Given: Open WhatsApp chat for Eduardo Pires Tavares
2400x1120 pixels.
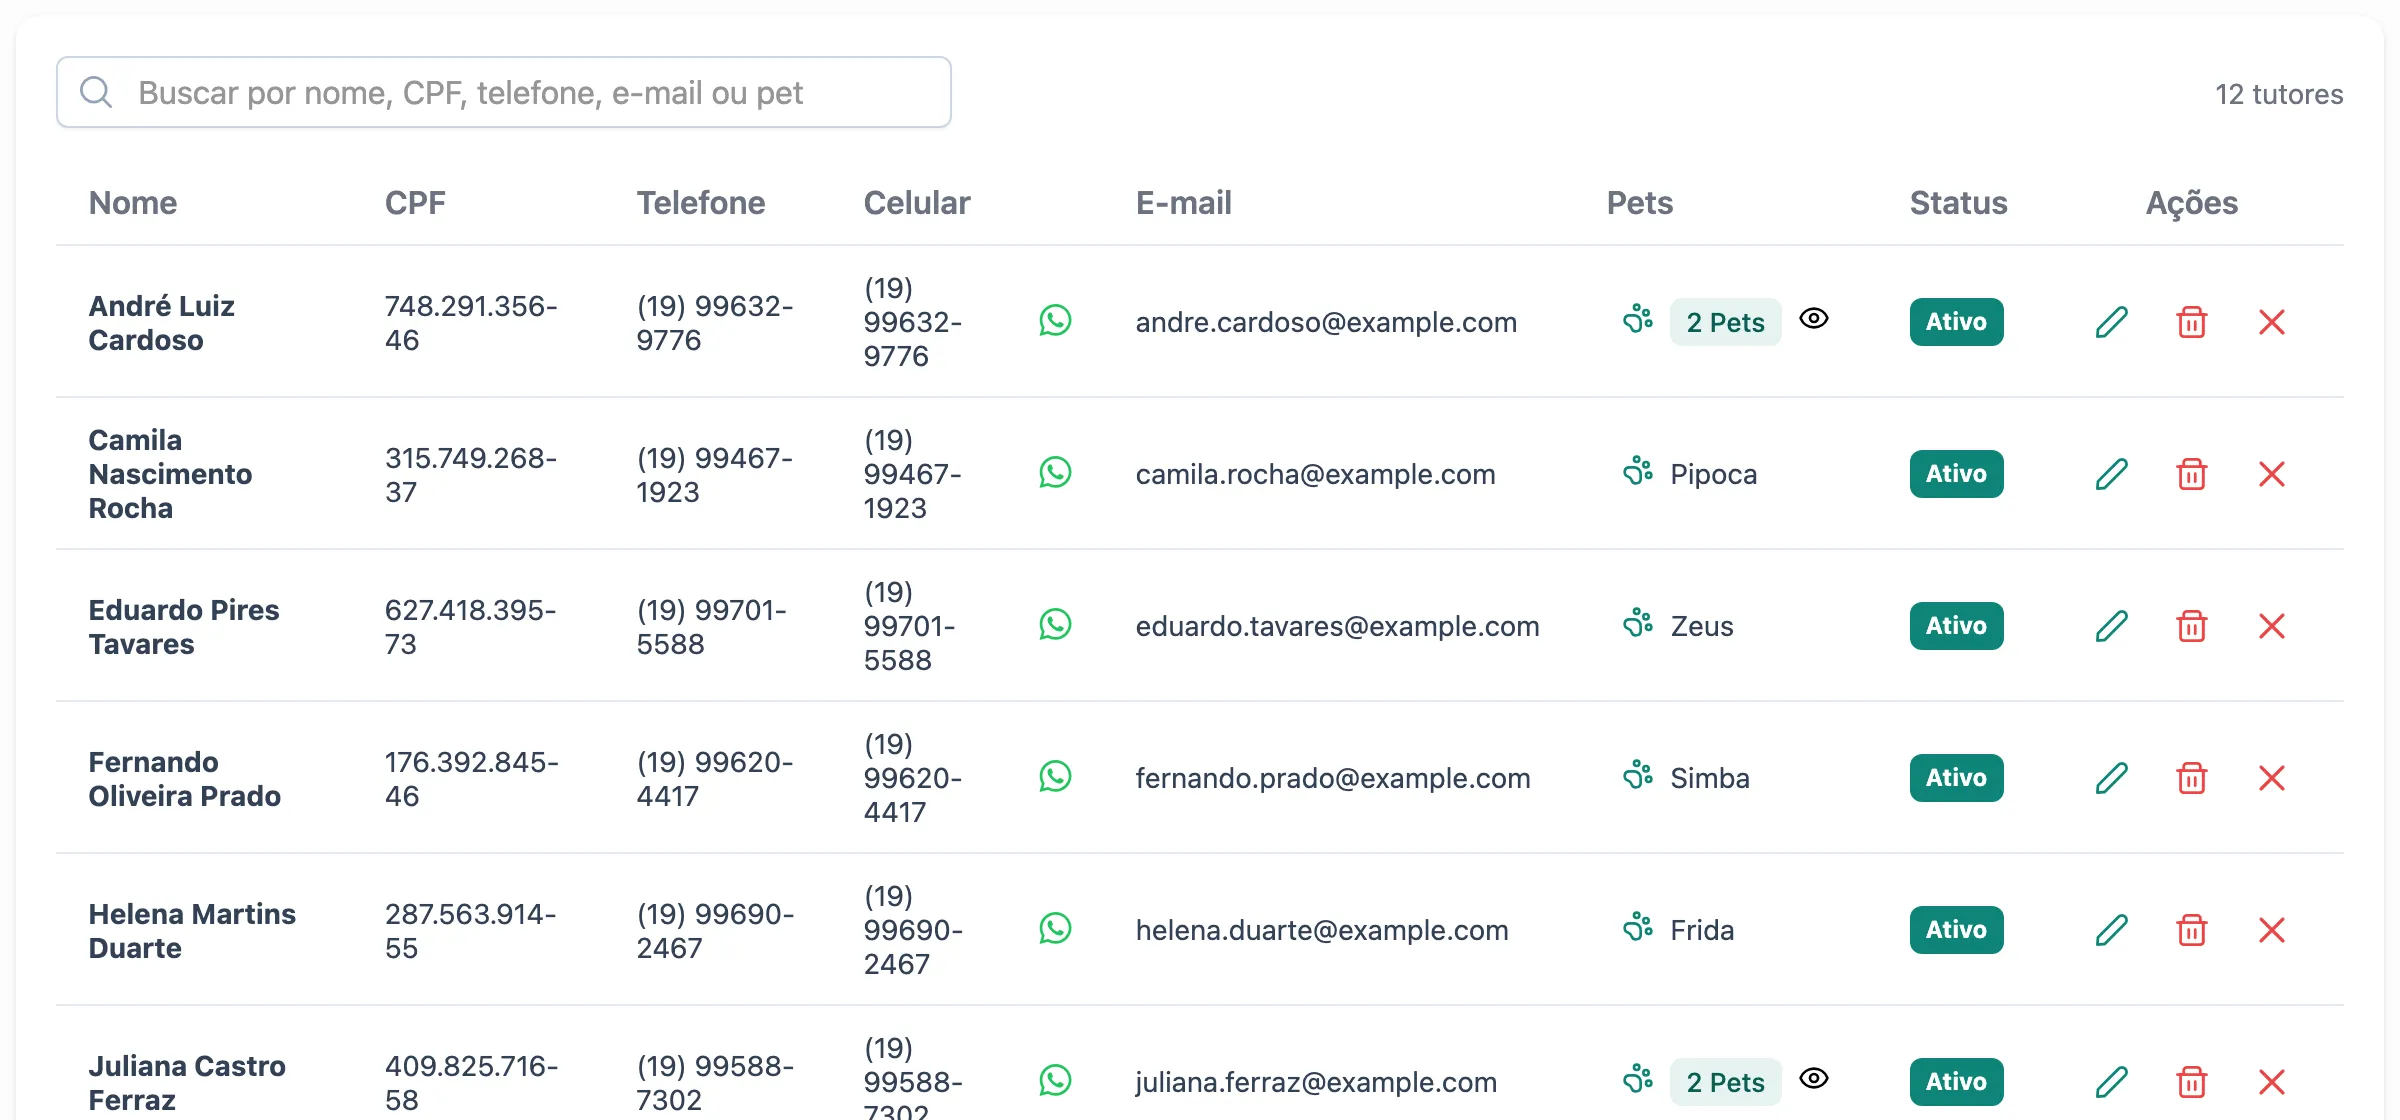Looking at the screenshot, I should 1055,625.
